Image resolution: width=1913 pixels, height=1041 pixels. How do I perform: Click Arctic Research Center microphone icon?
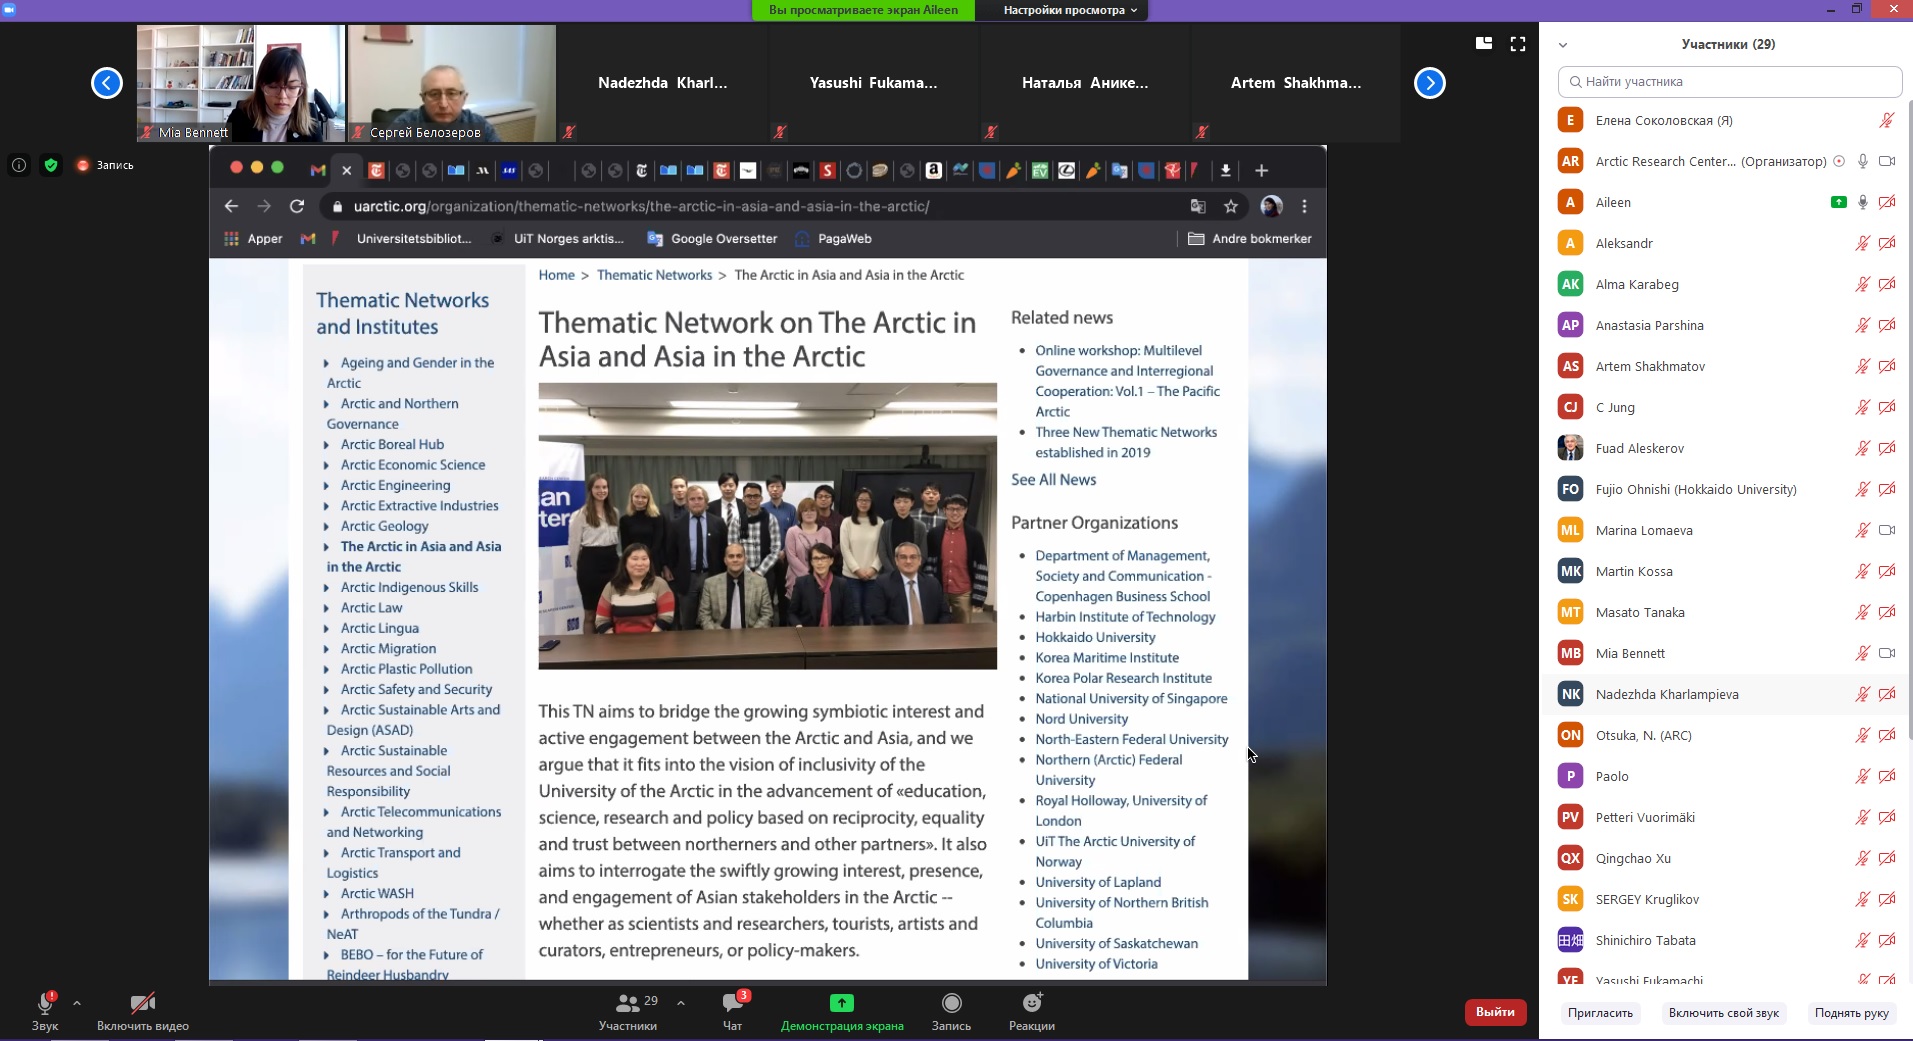(x=1862, y=161)
